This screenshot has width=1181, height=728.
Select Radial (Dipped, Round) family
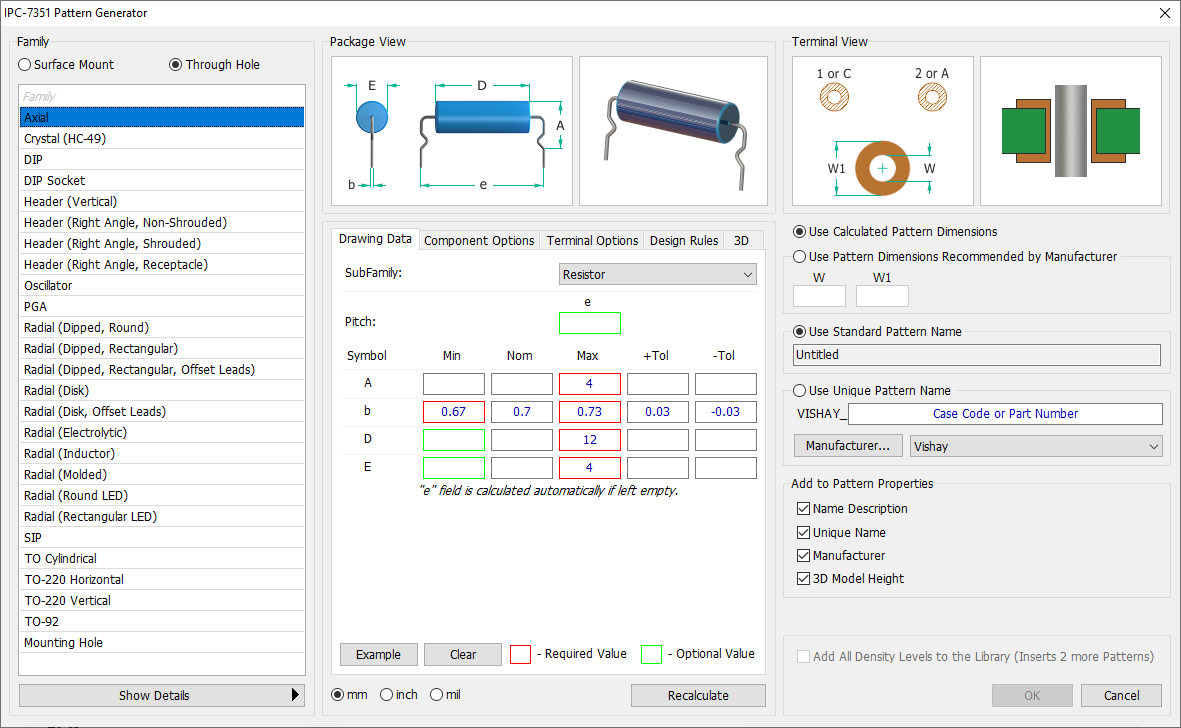coord(162,327)
